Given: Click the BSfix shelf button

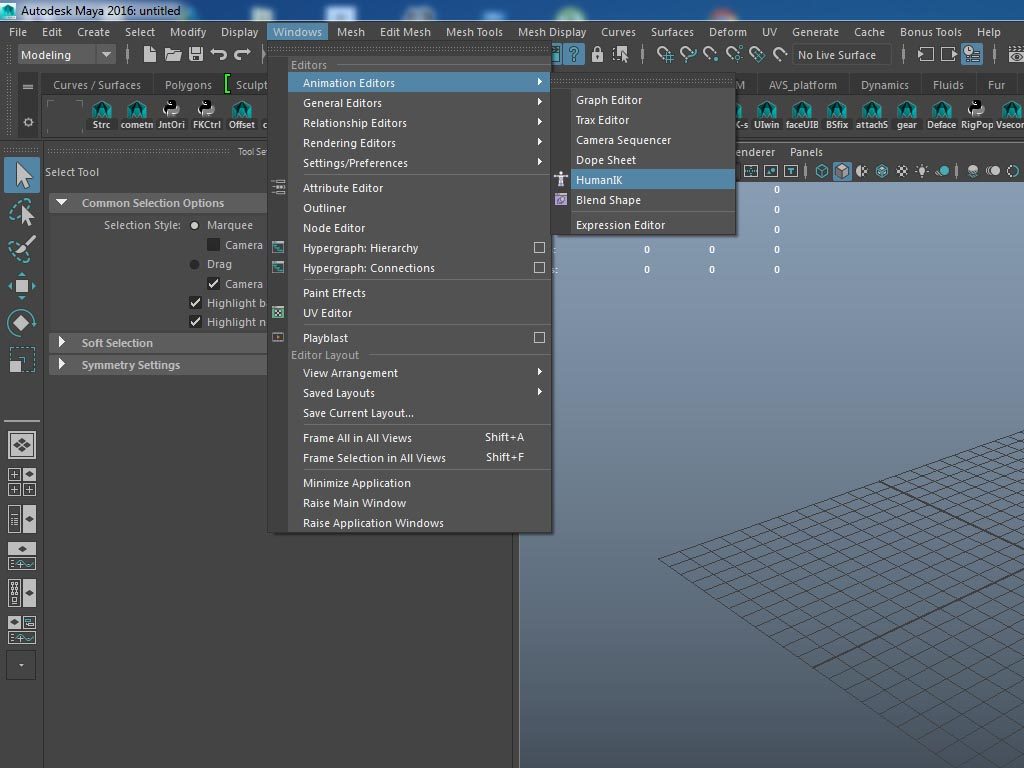Looking at the screenshot, I should pyautogui.click(x=837, y=115).
